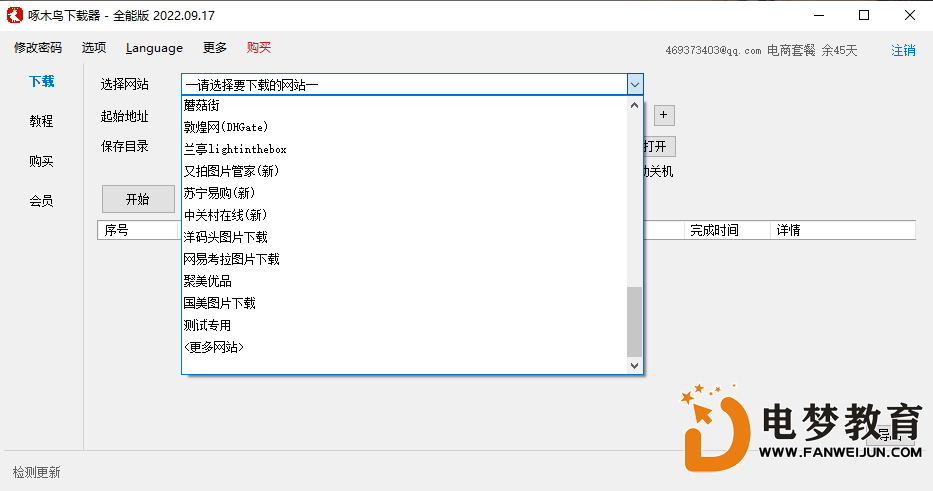Viewport: 933px width, 491px height.
Task: Select 中关村在线(新) from the list
Action: [405, 215]
